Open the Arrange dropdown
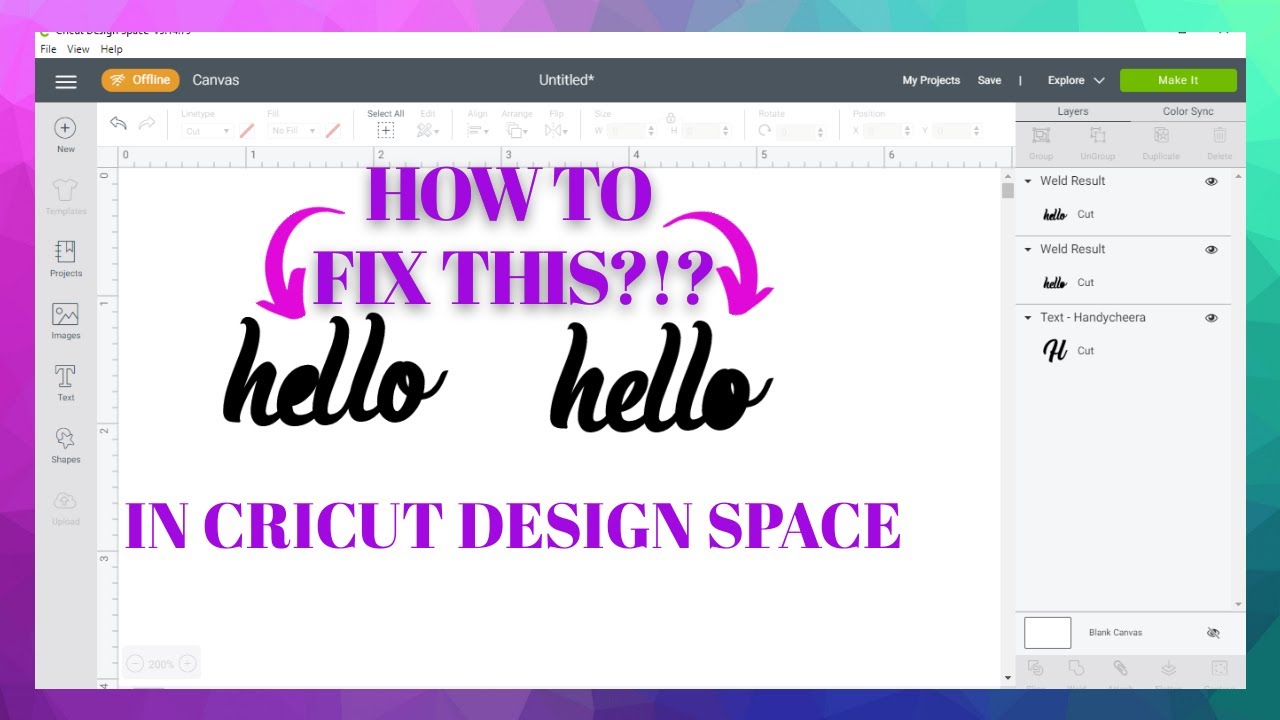The height and width of the screenshot is (720, 1280). [516, 131]
